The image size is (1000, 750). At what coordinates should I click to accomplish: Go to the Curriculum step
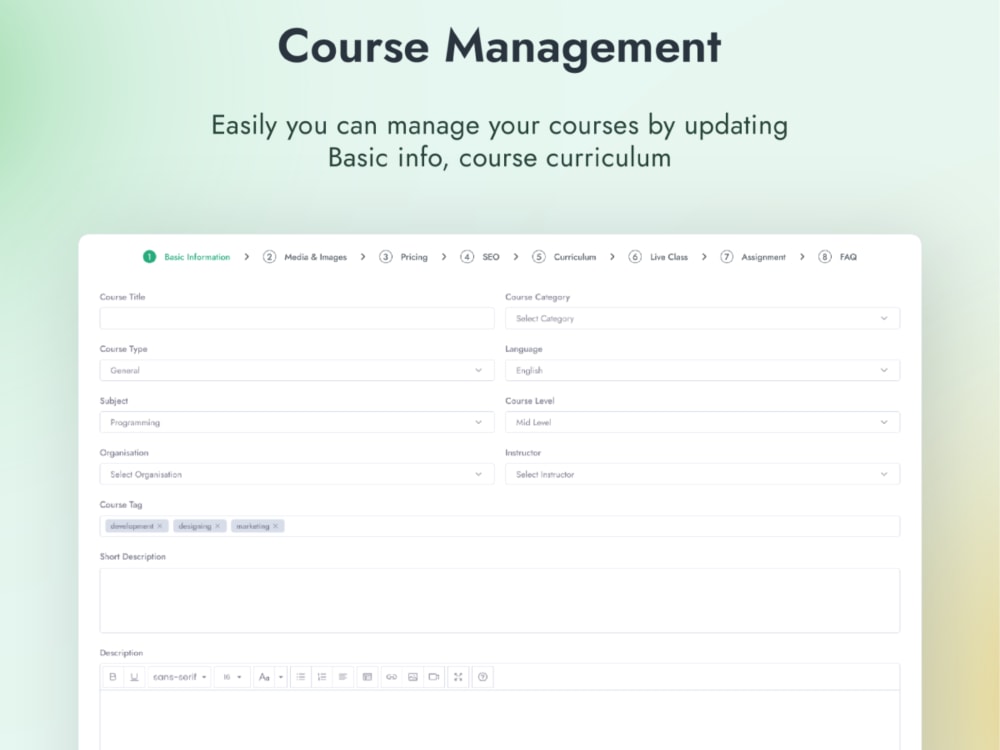coord(573,257)
